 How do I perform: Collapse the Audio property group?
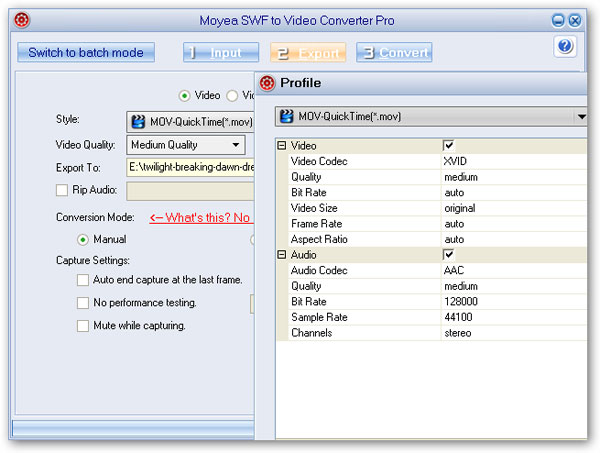[282, 254]
